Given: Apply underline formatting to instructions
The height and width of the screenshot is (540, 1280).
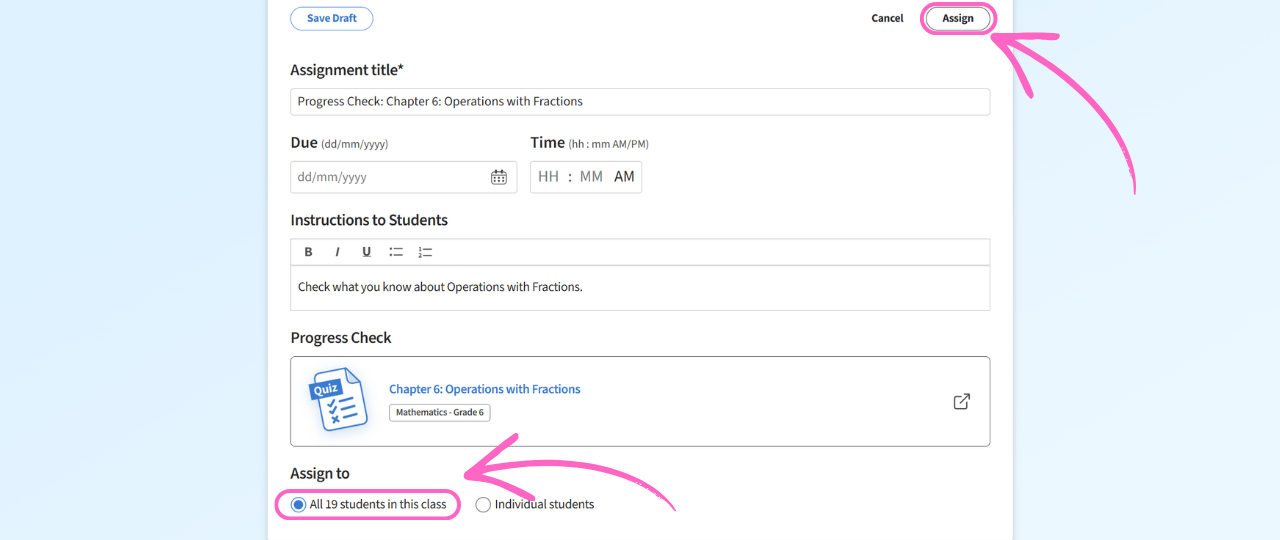Looking at the screenshot, I should tap(366, 252).
